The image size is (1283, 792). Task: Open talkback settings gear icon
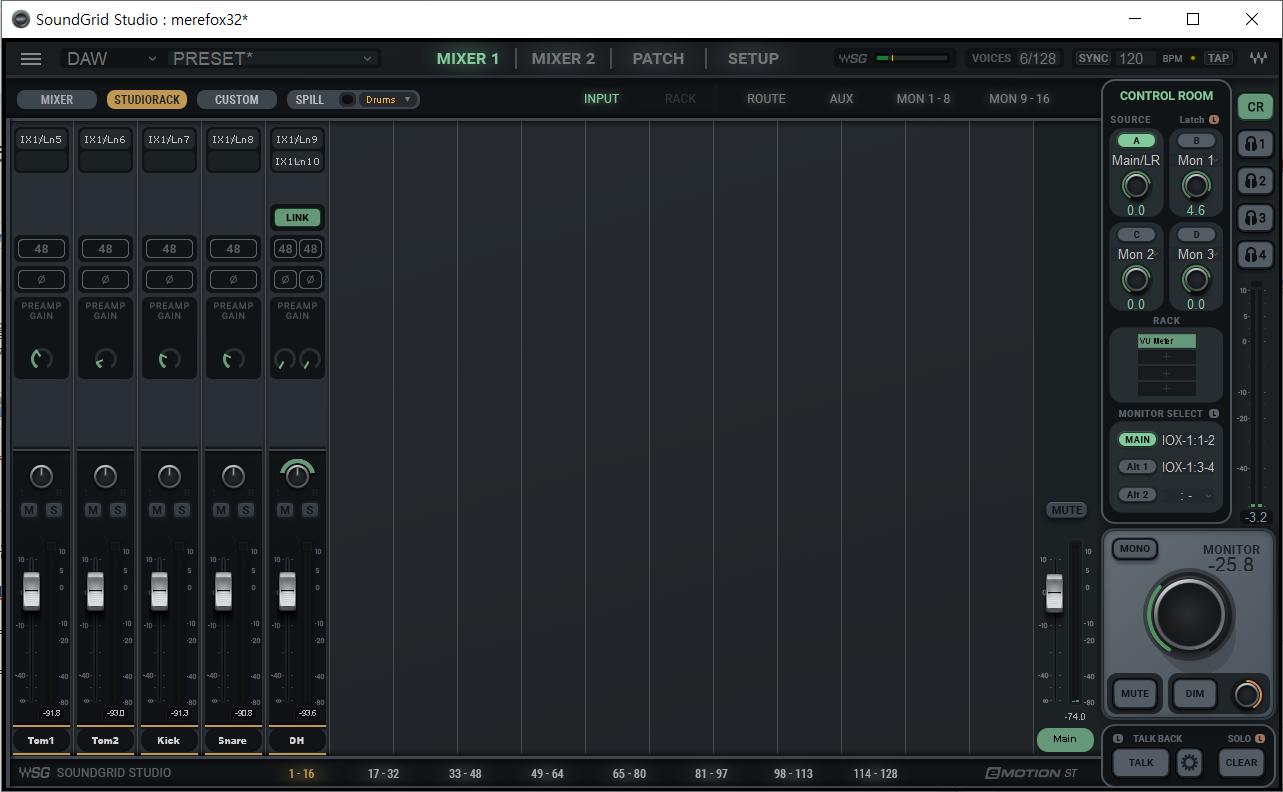click(x=1189, y=763)
